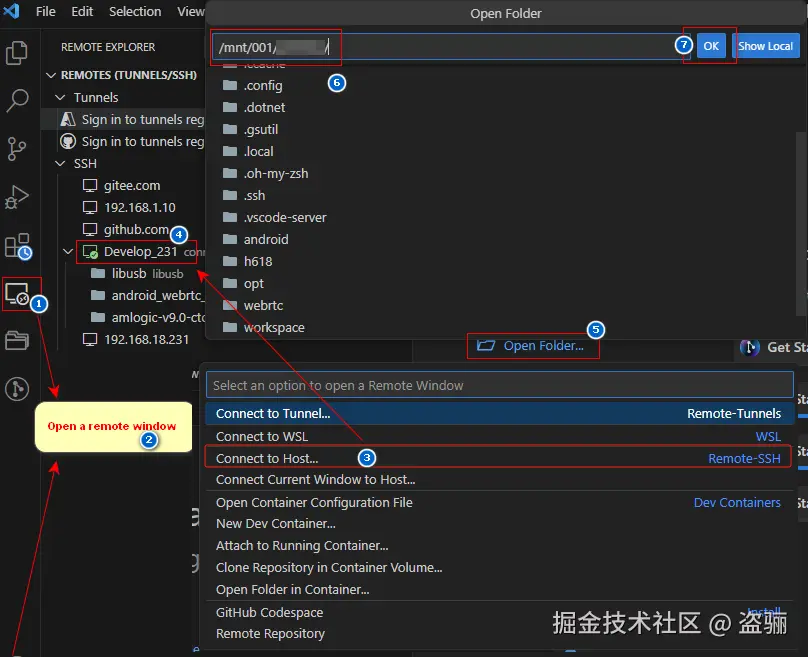Click the VS Code logo icon

click(11, 11)
